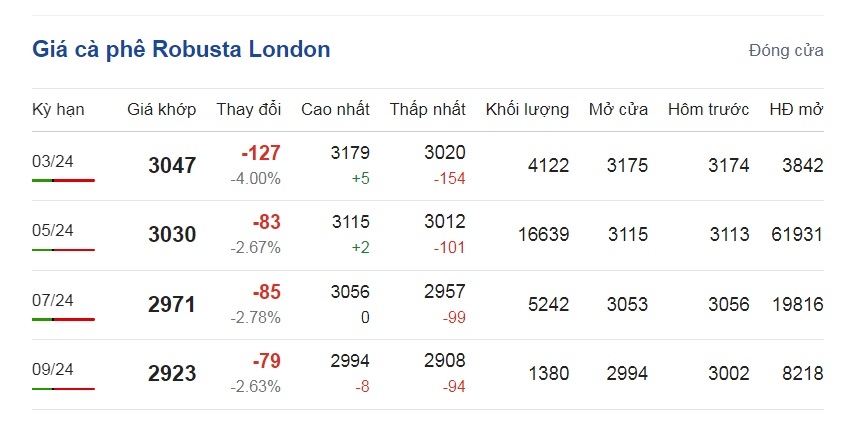Screen dimensions: 862x421
Task: Sort by the Giá khớp column header
Action: pos(162,109)
